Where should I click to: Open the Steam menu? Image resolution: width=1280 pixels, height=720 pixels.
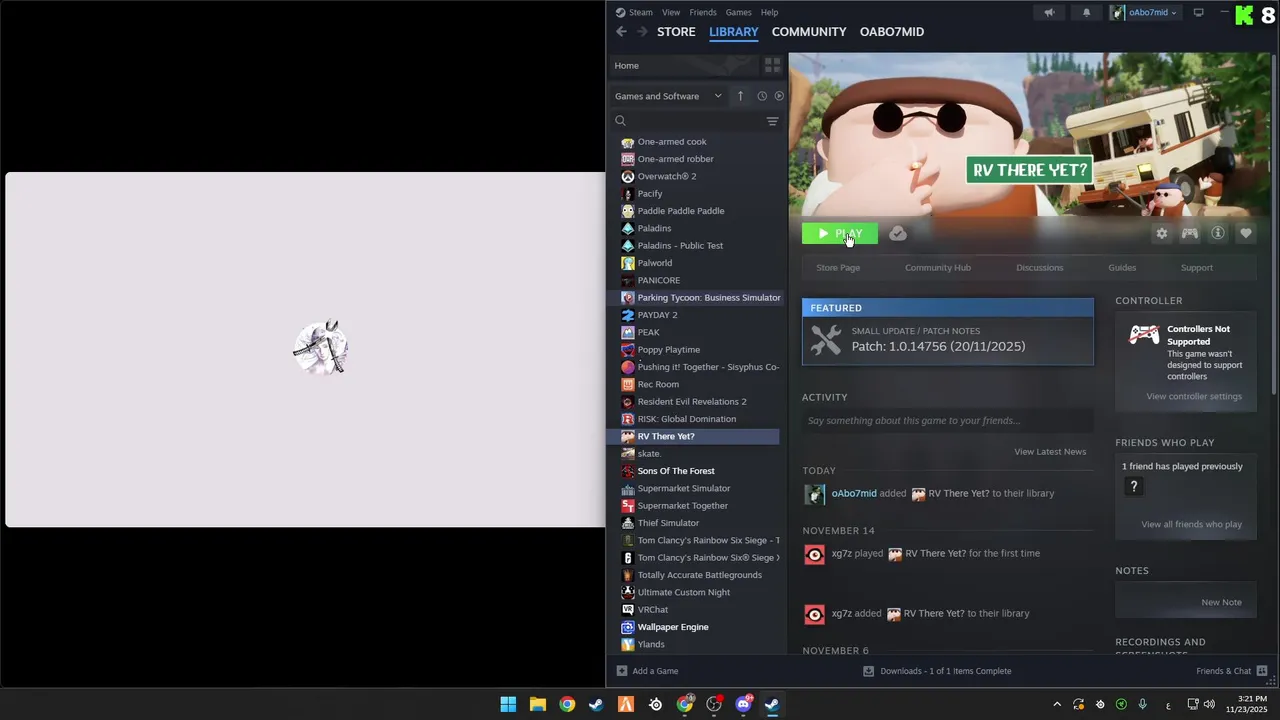(x=634, y=12)
